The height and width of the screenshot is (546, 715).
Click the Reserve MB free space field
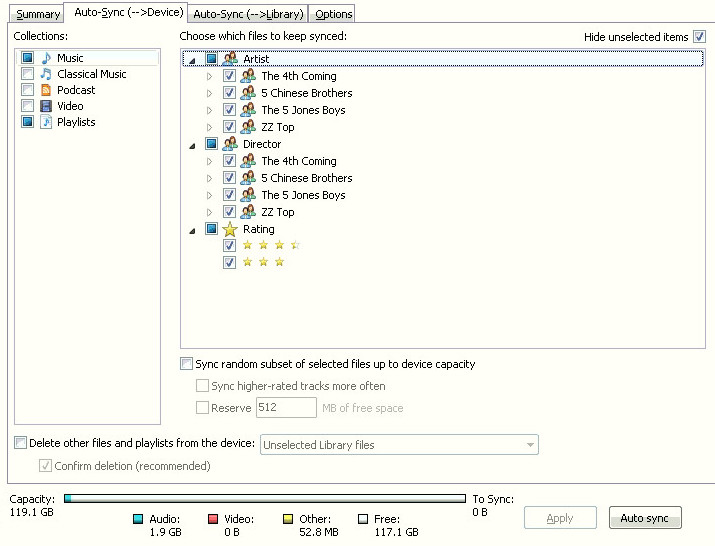pyautogui.click(x=286, y=408)
